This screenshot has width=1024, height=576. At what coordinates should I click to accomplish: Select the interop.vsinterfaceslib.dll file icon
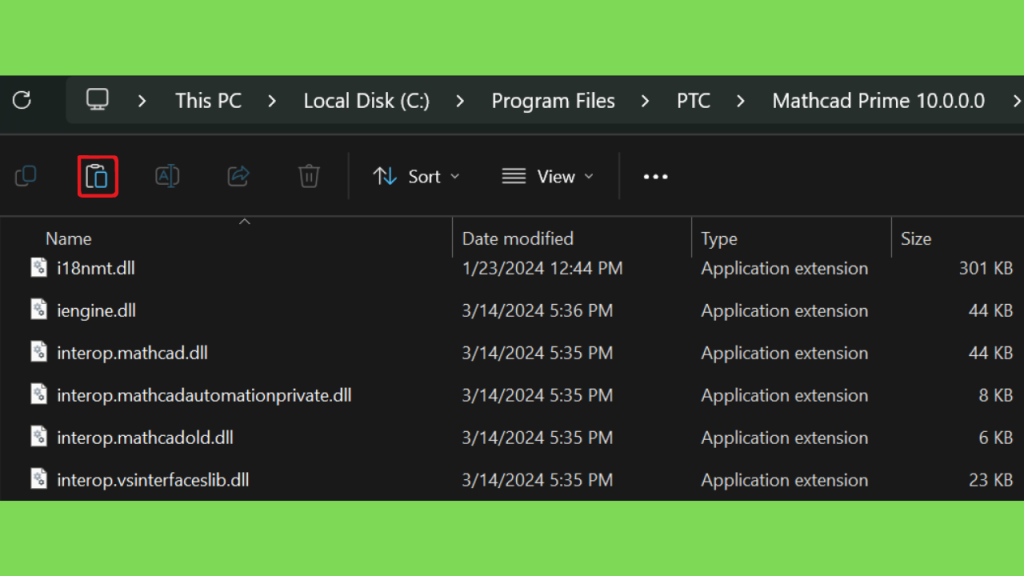(39, 480)
